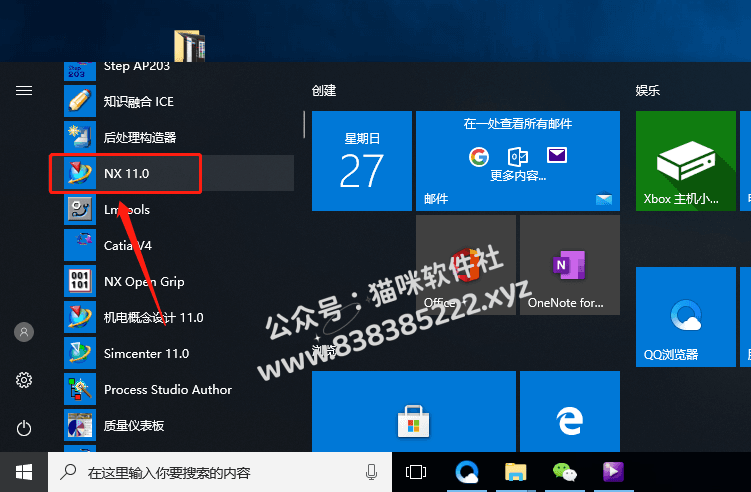751x492 pixels.
Task: Click the microphone icon in search box
Action: tap(371, 472)
